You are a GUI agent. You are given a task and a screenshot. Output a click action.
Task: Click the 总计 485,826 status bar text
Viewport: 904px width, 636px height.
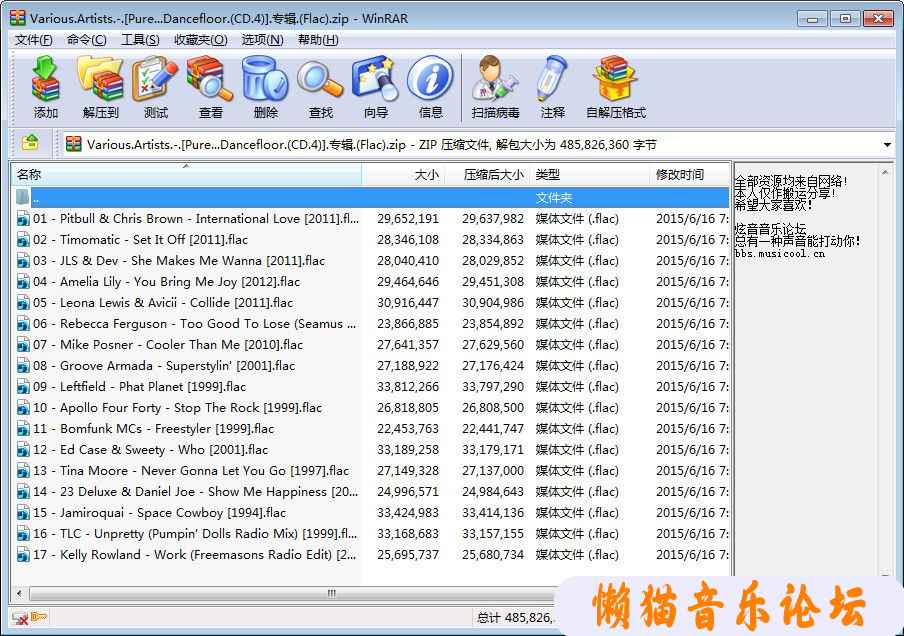point(514,618)
